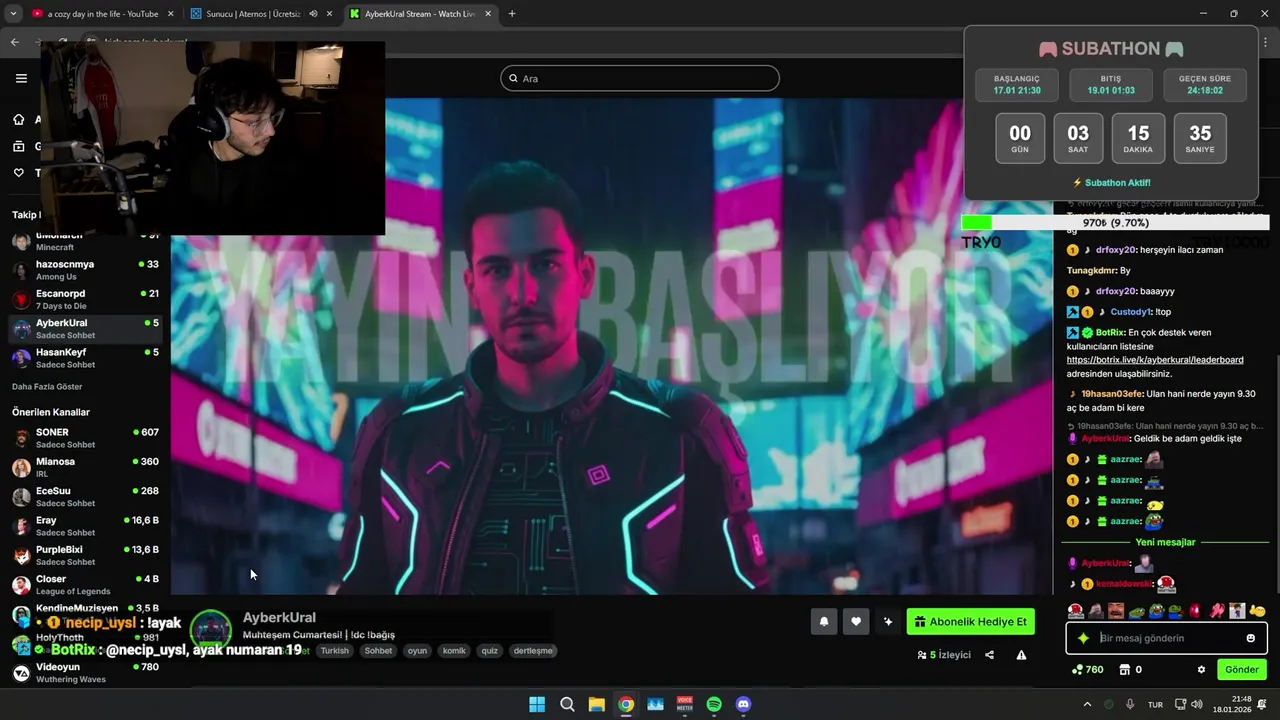Open HasanKeyf channel from sidebar
The width and height of the screenshot is (1280, 720).
pos(85,358)
